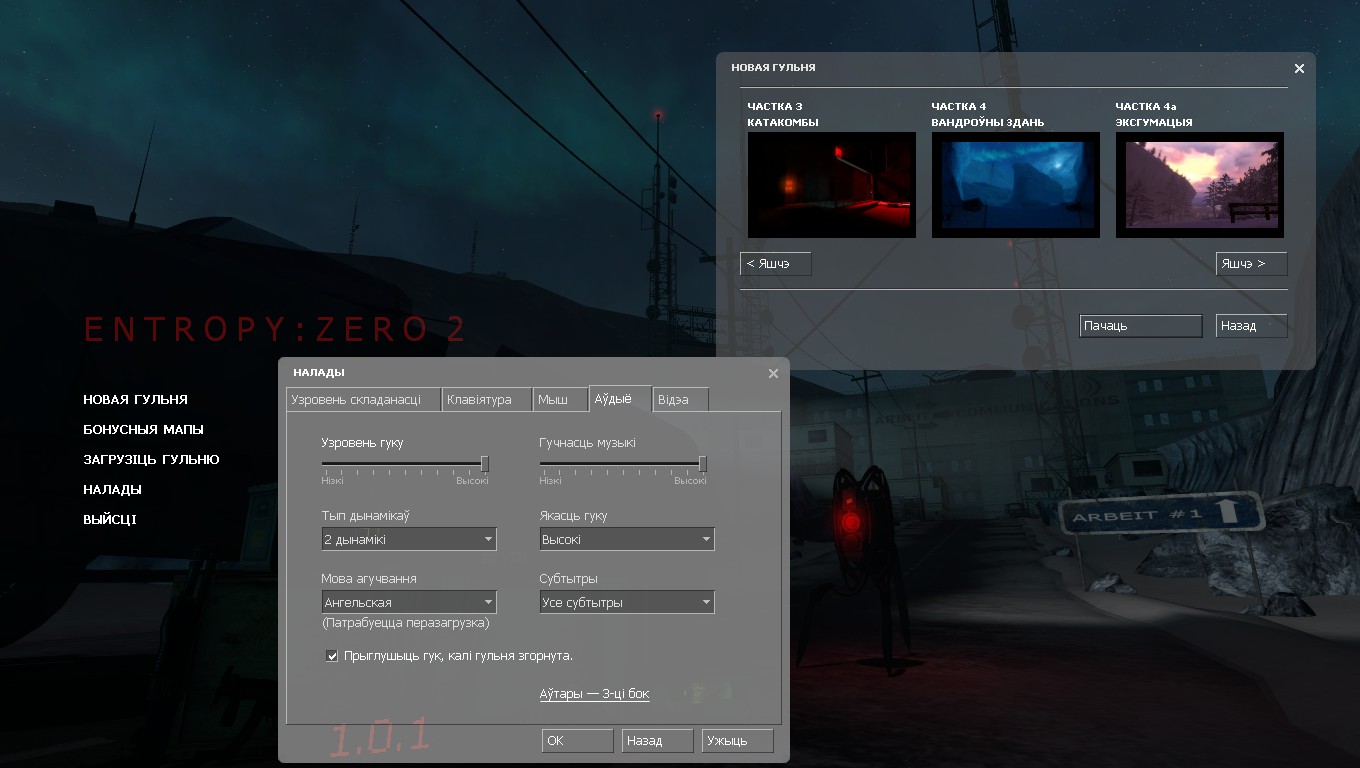
Task: Select the Частка 3 Катакомбы thumbnail
Action: click(x=831, y=184)
